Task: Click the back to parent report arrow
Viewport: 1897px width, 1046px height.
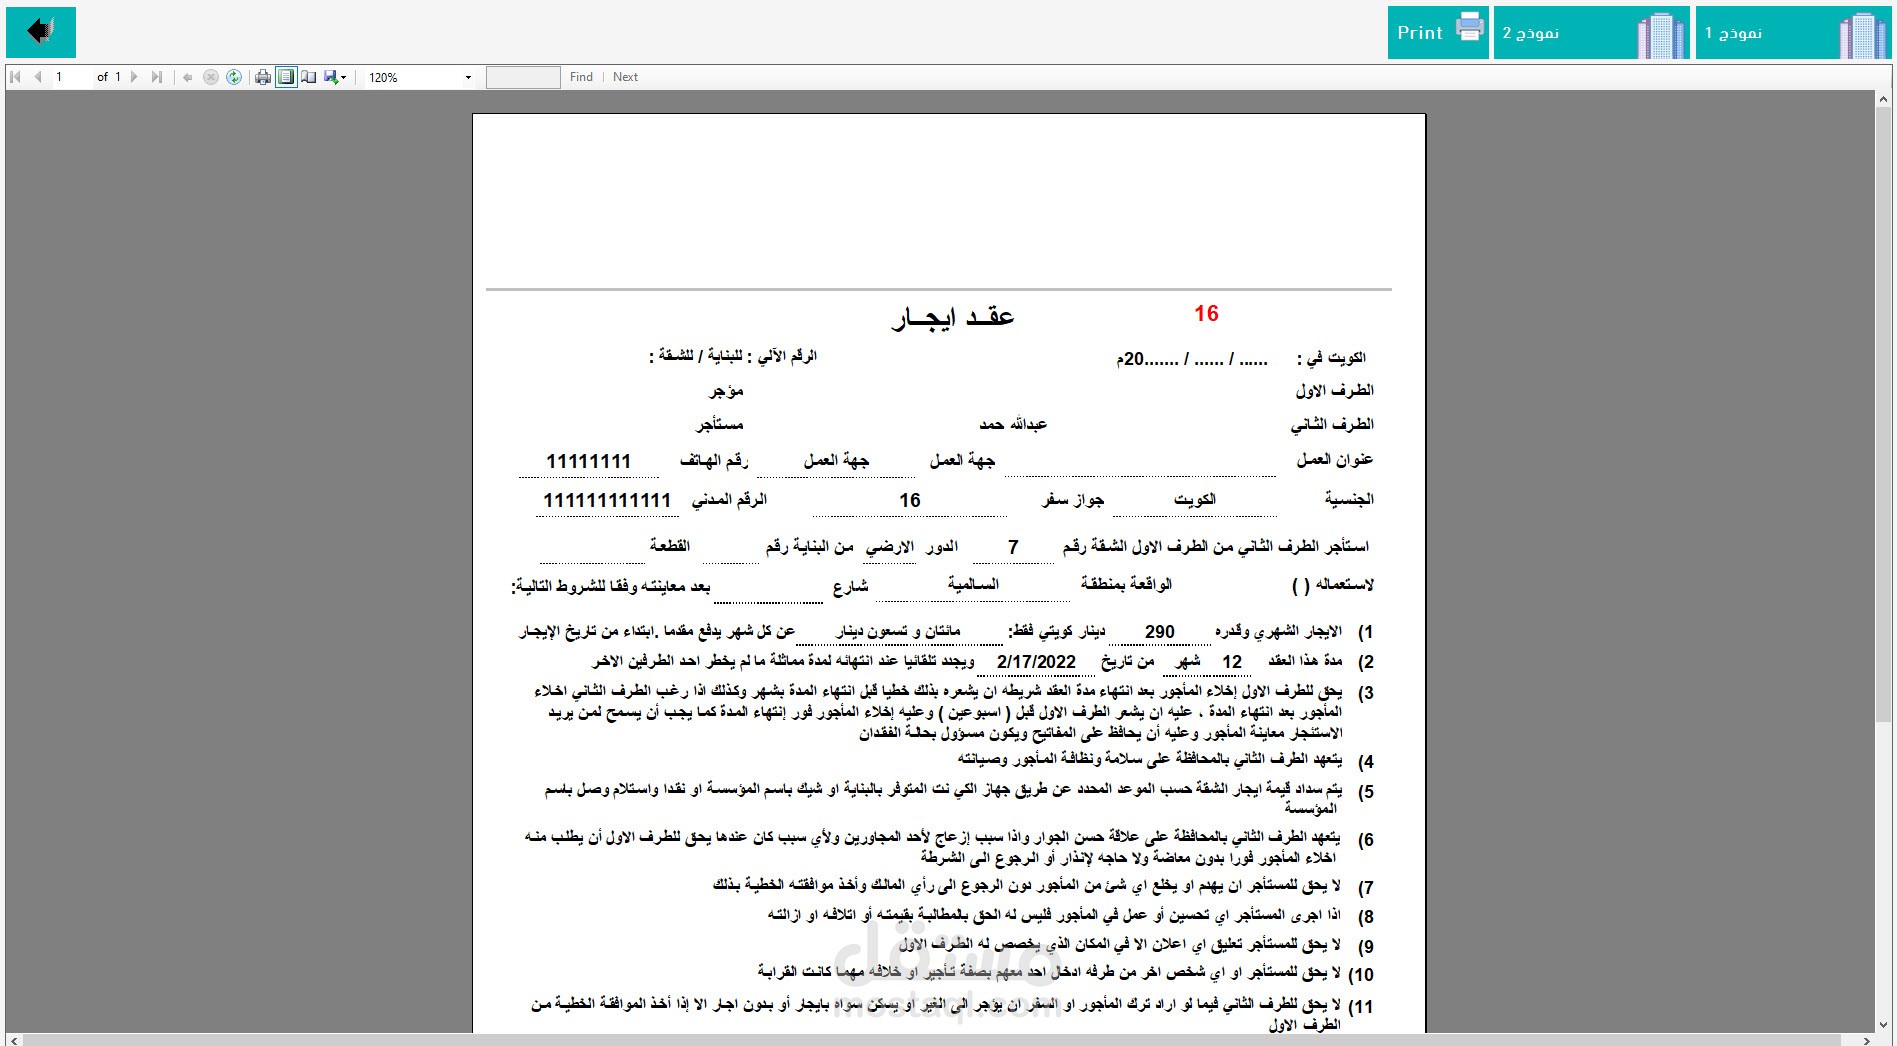Action: click(x=187, y=77)
